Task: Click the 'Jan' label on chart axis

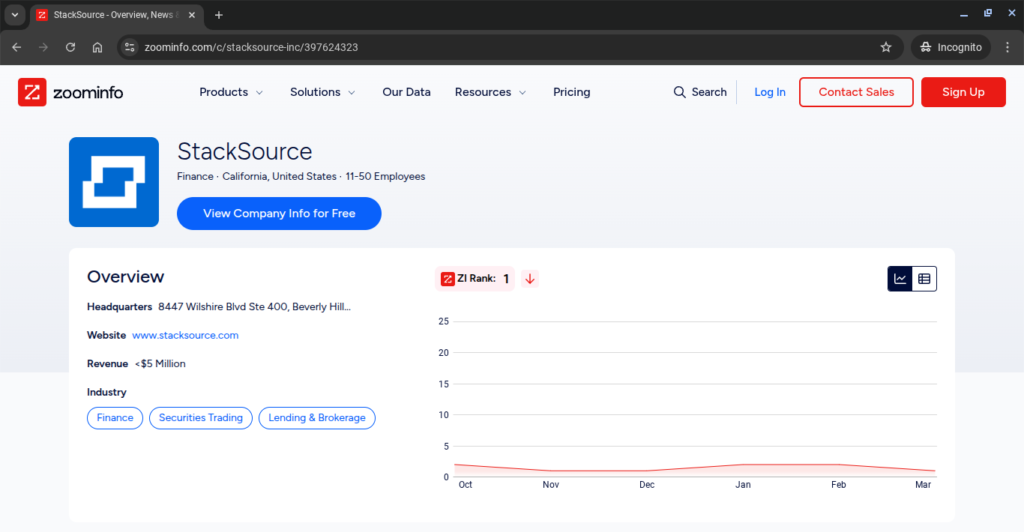Action: 743,484
